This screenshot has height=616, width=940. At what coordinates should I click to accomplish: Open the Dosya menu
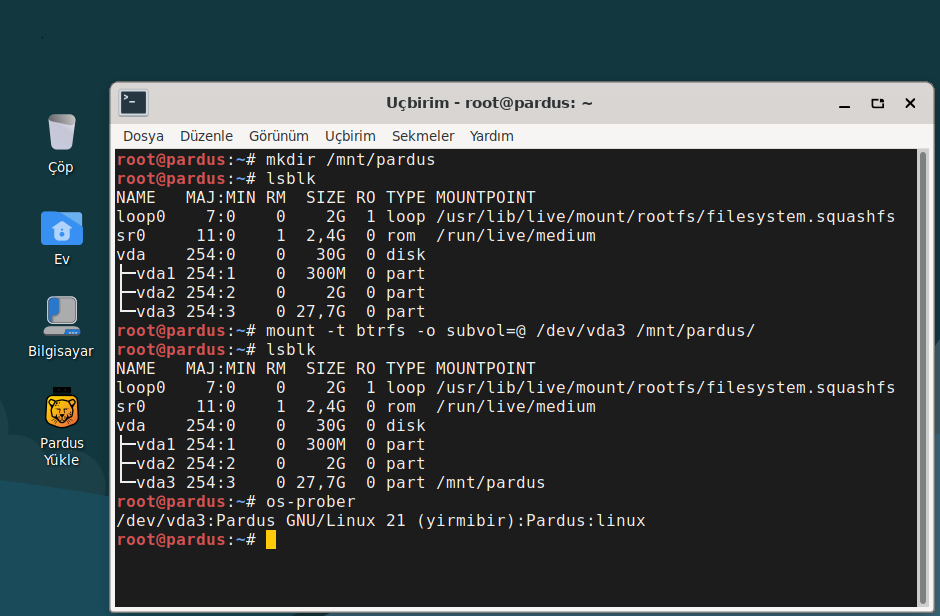click(x=143, y=136)
